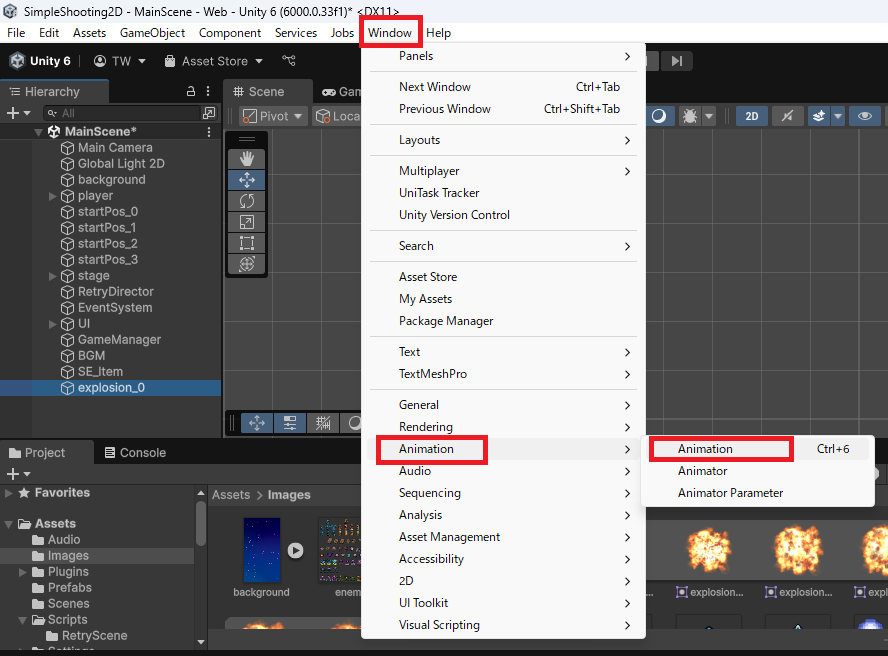Image resolution: width=888 pixels, height=656 pixels.
Task: Expand the Plugins folder
Action: [23, 572]
